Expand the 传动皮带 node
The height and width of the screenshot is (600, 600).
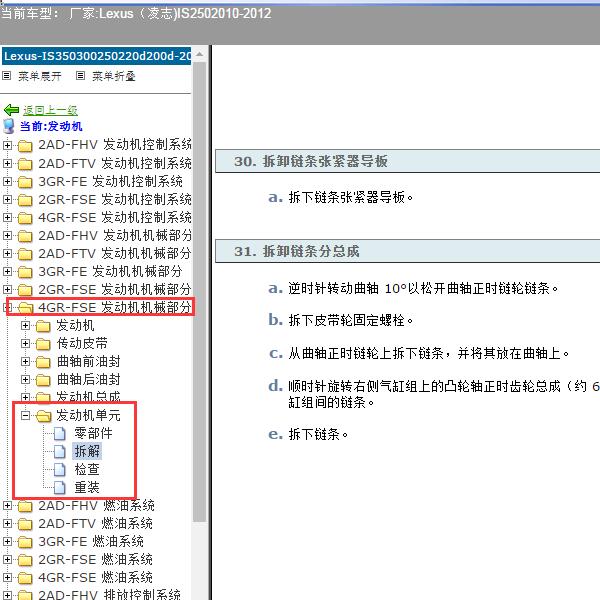(x=25, y=344)
